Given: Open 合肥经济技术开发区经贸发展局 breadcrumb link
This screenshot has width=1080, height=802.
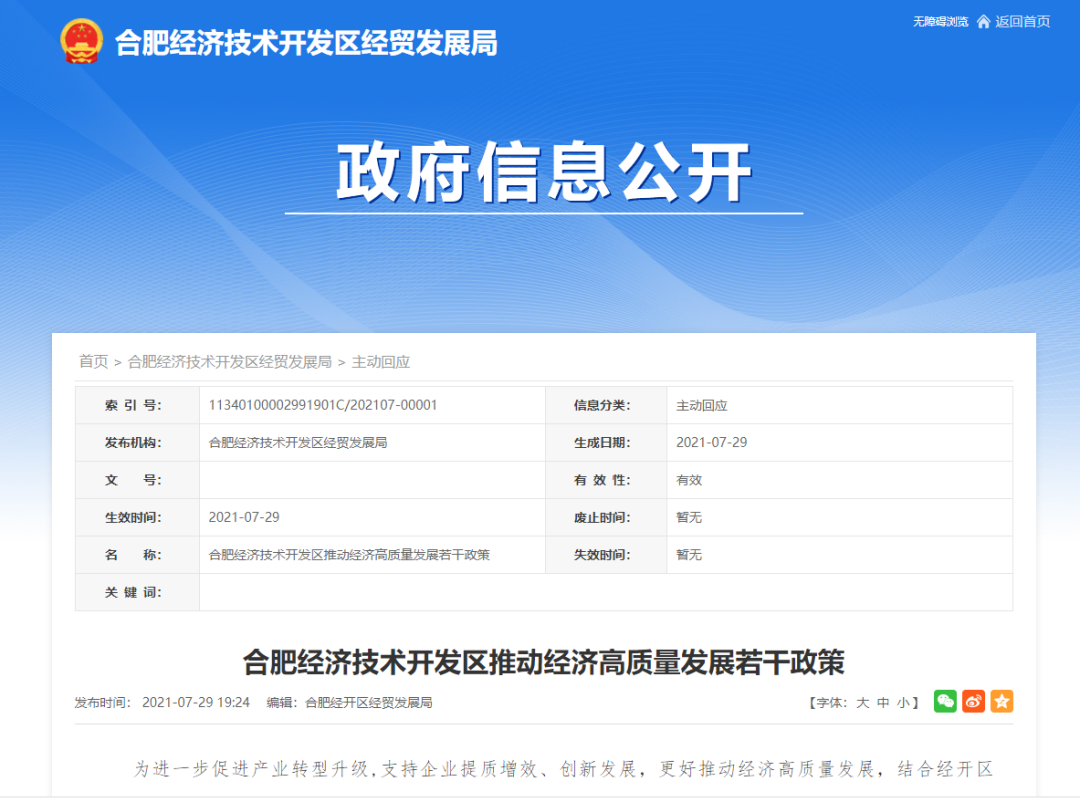Looking at the screenshot, I should click(230, 362).
